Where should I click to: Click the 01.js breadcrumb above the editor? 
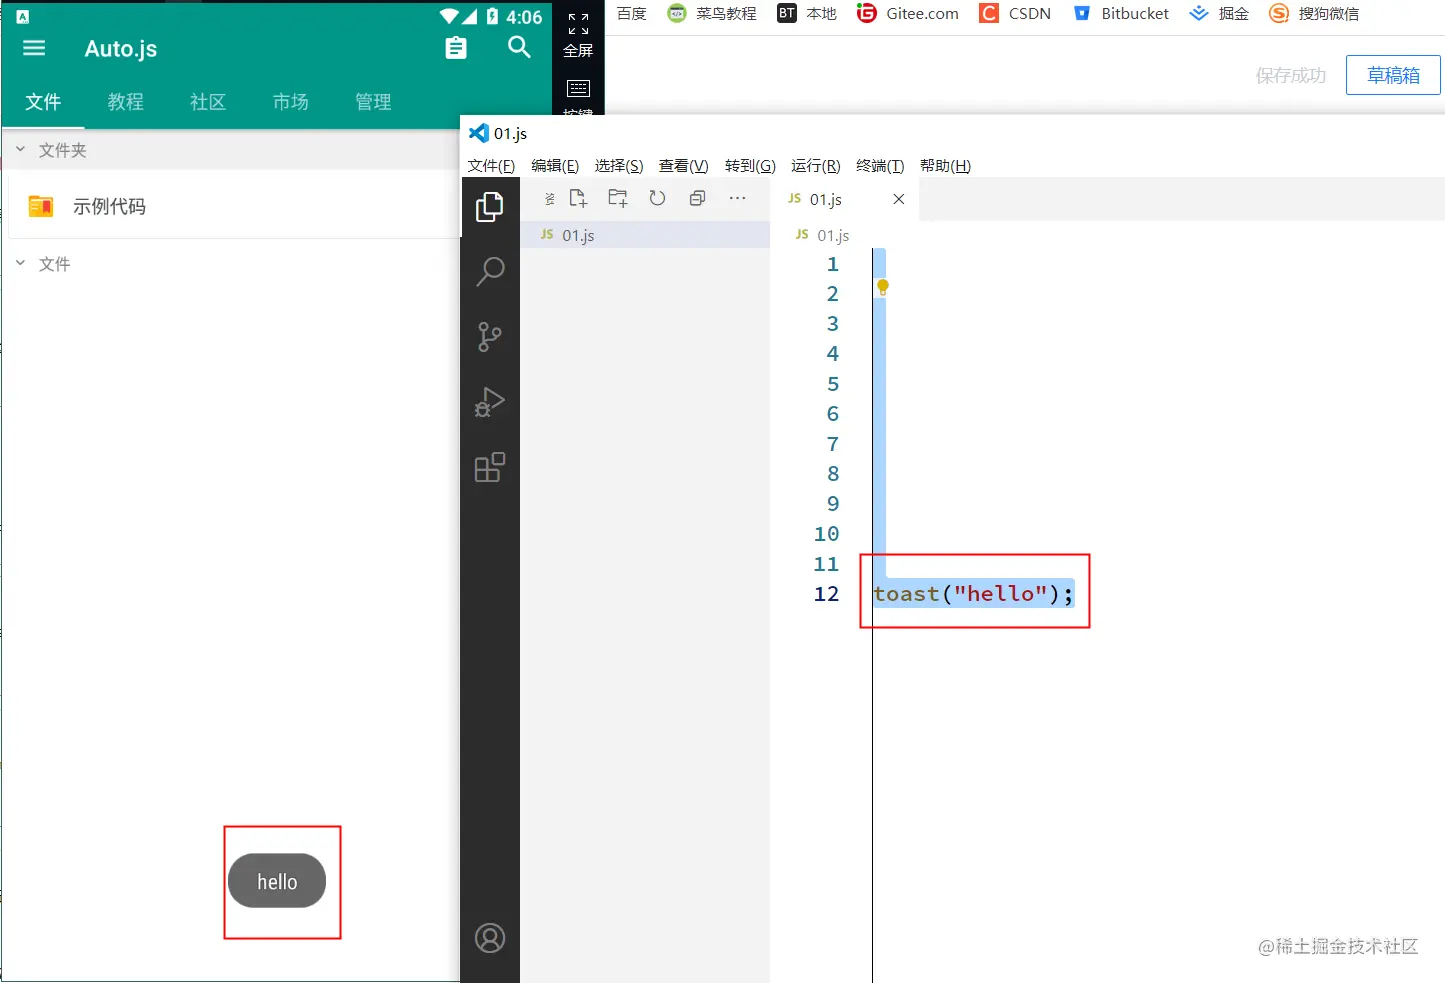822,235
